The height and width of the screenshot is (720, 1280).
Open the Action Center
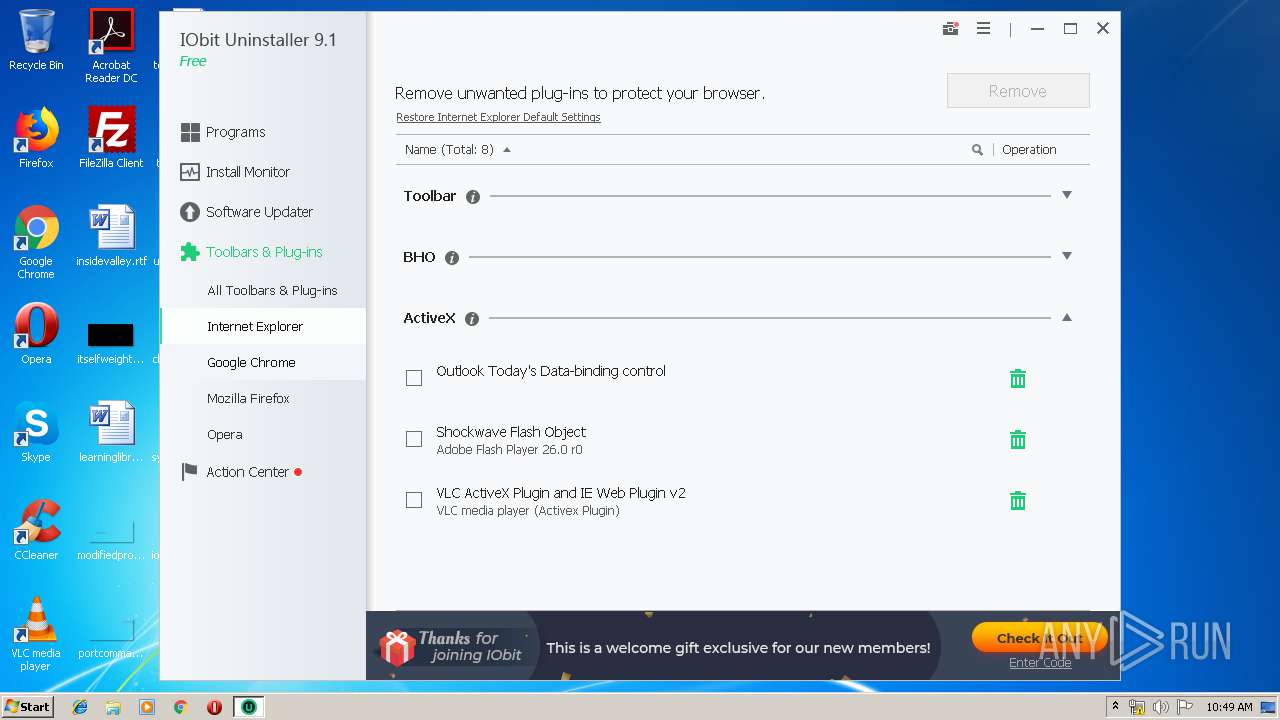coord(240,472)
